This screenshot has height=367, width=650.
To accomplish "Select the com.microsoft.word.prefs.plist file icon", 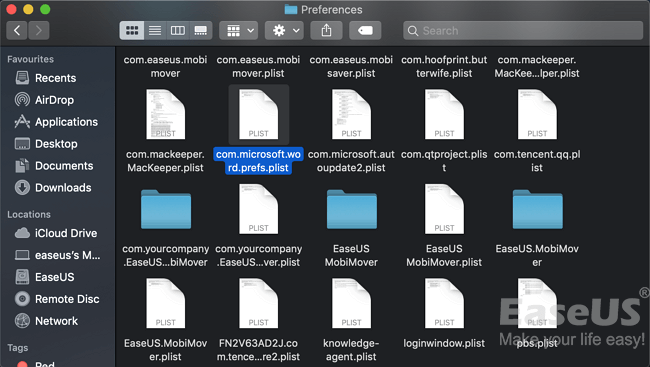I will click(x=258, y=114).
